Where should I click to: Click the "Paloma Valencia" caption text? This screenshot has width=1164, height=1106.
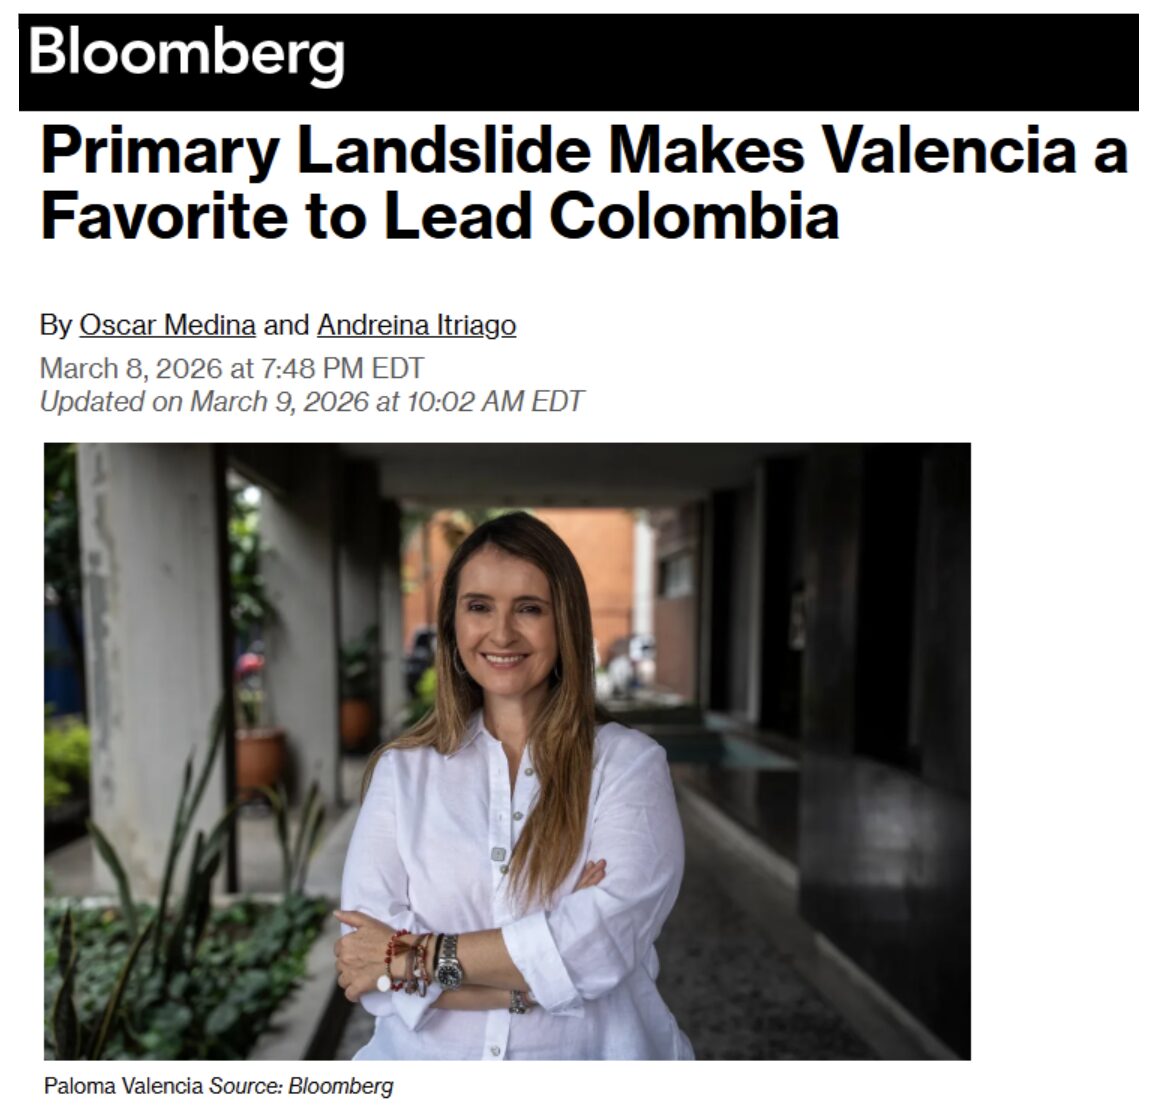click(123, 1085)
